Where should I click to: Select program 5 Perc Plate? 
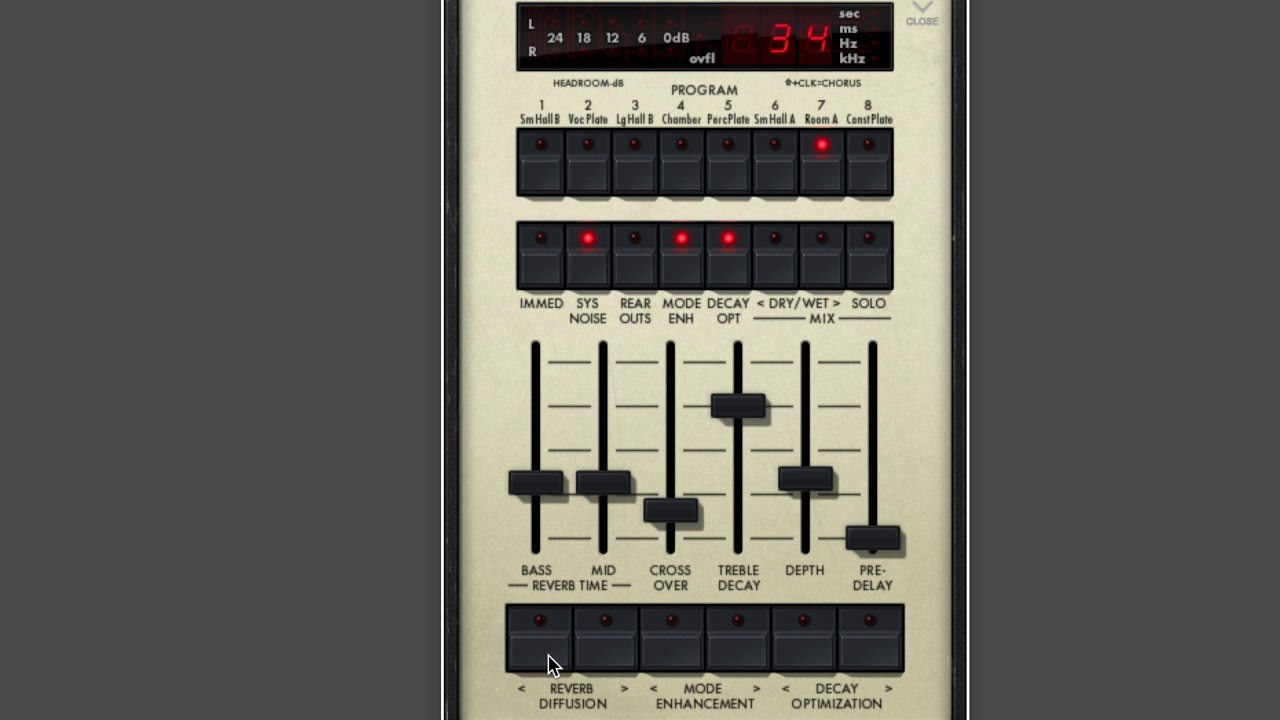(x=728, y=162)
